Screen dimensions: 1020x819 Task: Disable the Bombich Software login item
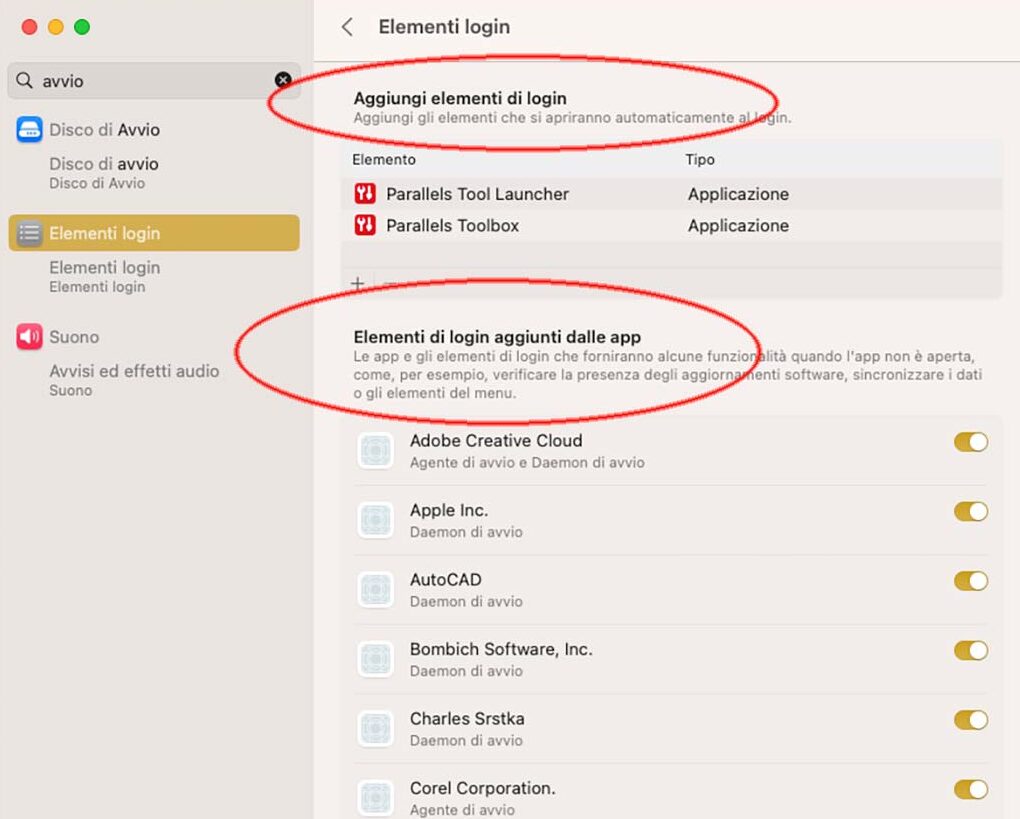[x=969, y=651]
